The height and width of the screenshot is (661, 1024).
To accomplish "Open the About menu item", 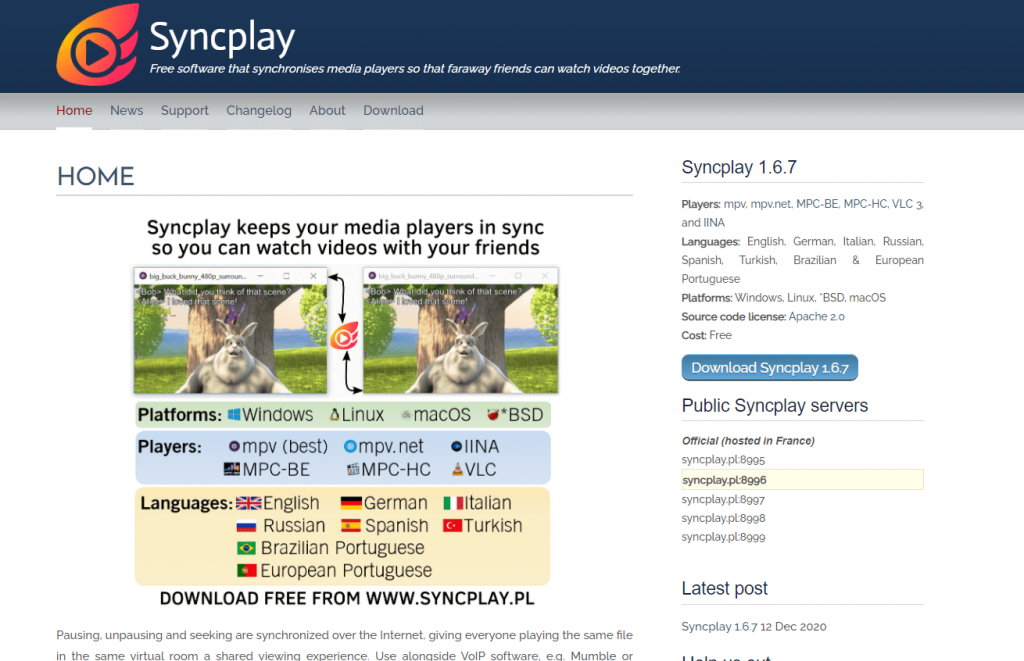I will (327, 110).
